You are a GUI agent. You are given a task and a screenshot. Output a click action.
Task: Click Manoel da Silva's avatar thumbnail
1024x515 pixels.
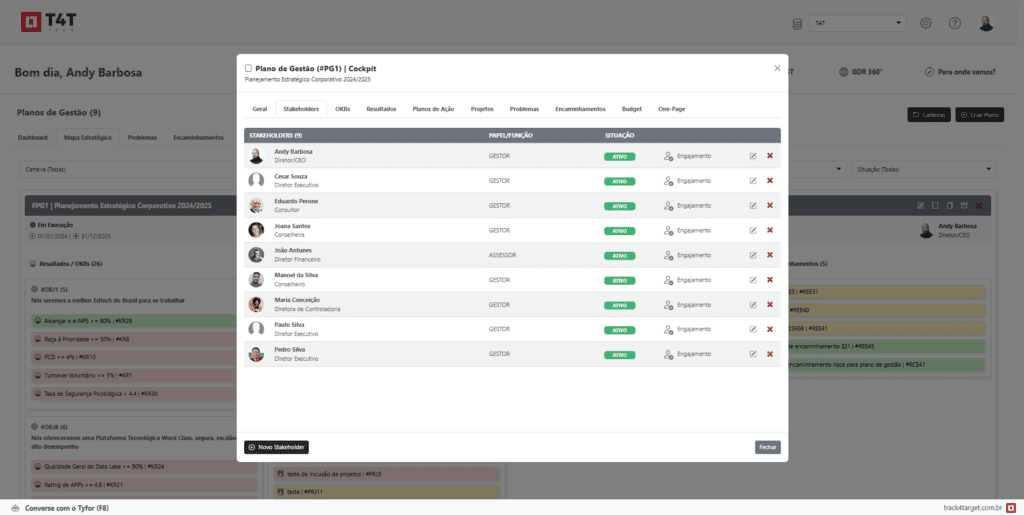[x=256, y=280]
